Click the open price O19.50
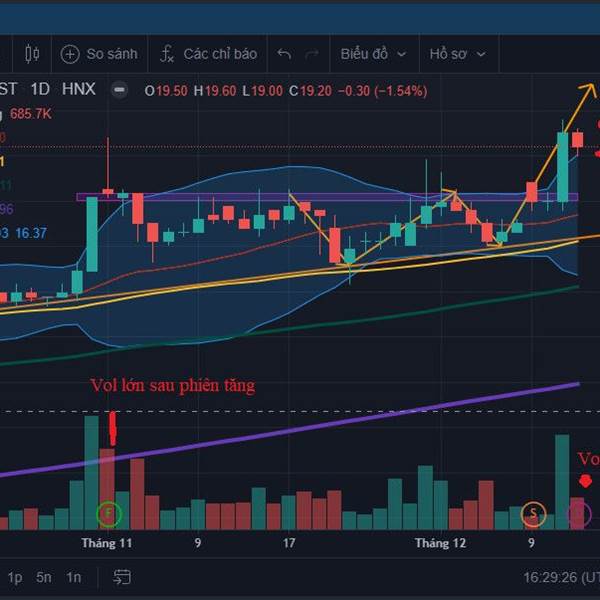The height and width of the screenshot is (600, 600). 166,91
